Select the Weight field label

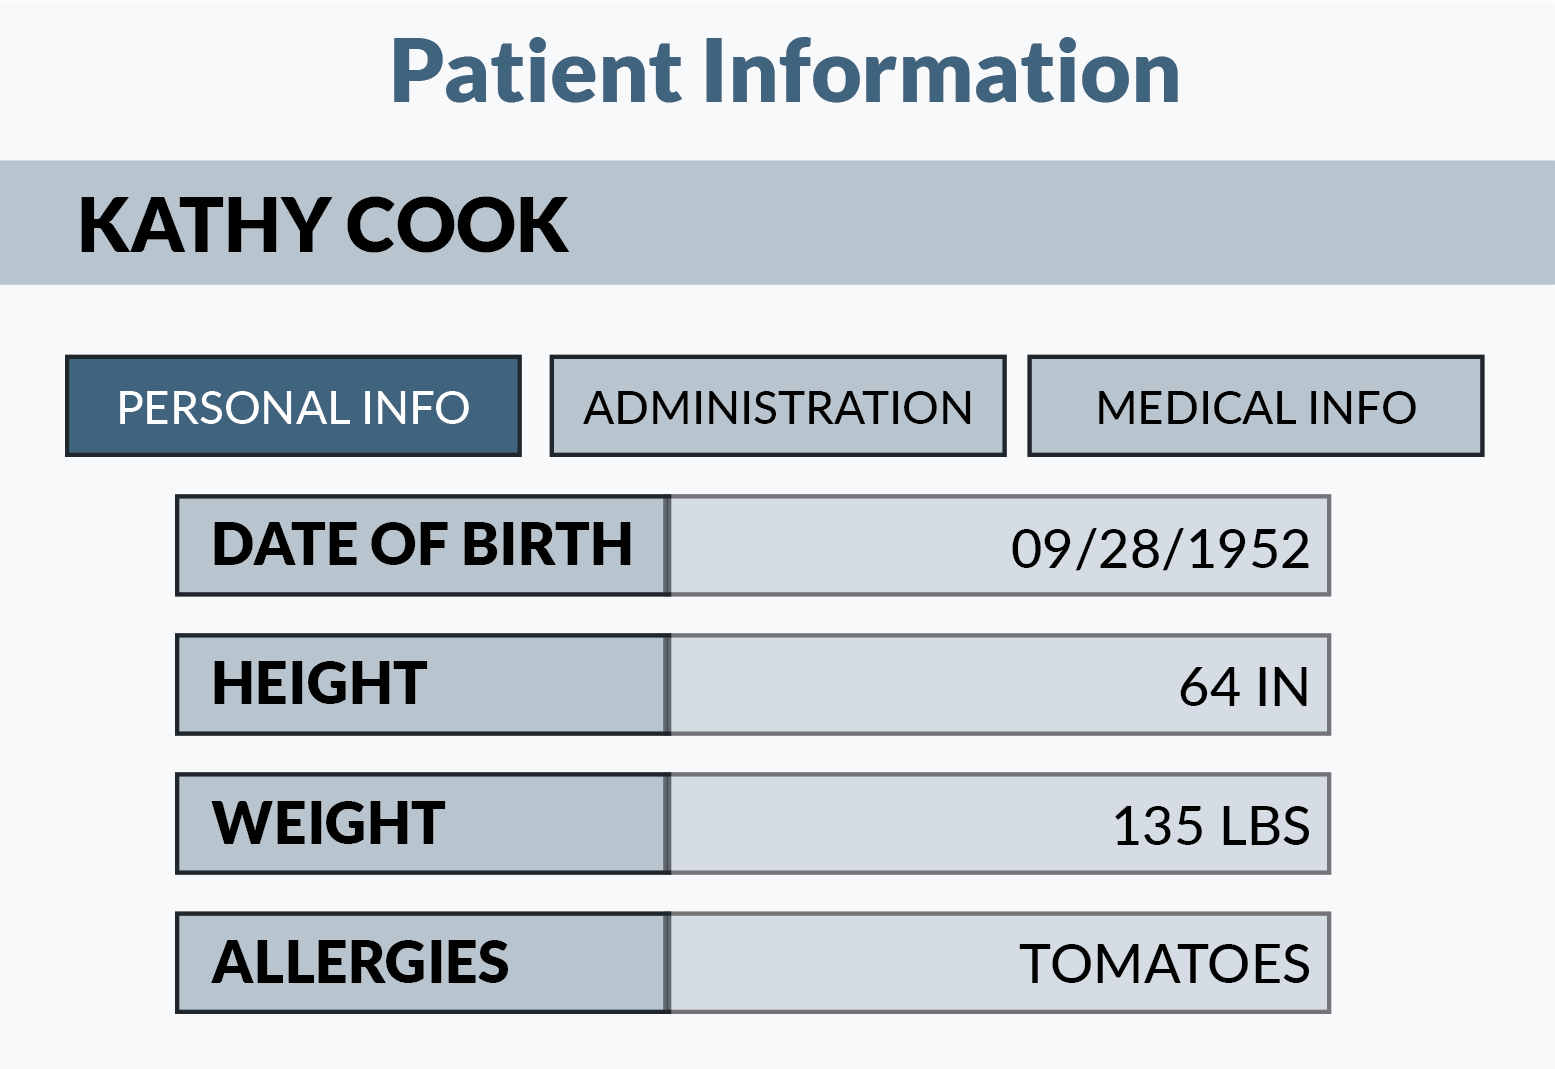tap(329, 824)
